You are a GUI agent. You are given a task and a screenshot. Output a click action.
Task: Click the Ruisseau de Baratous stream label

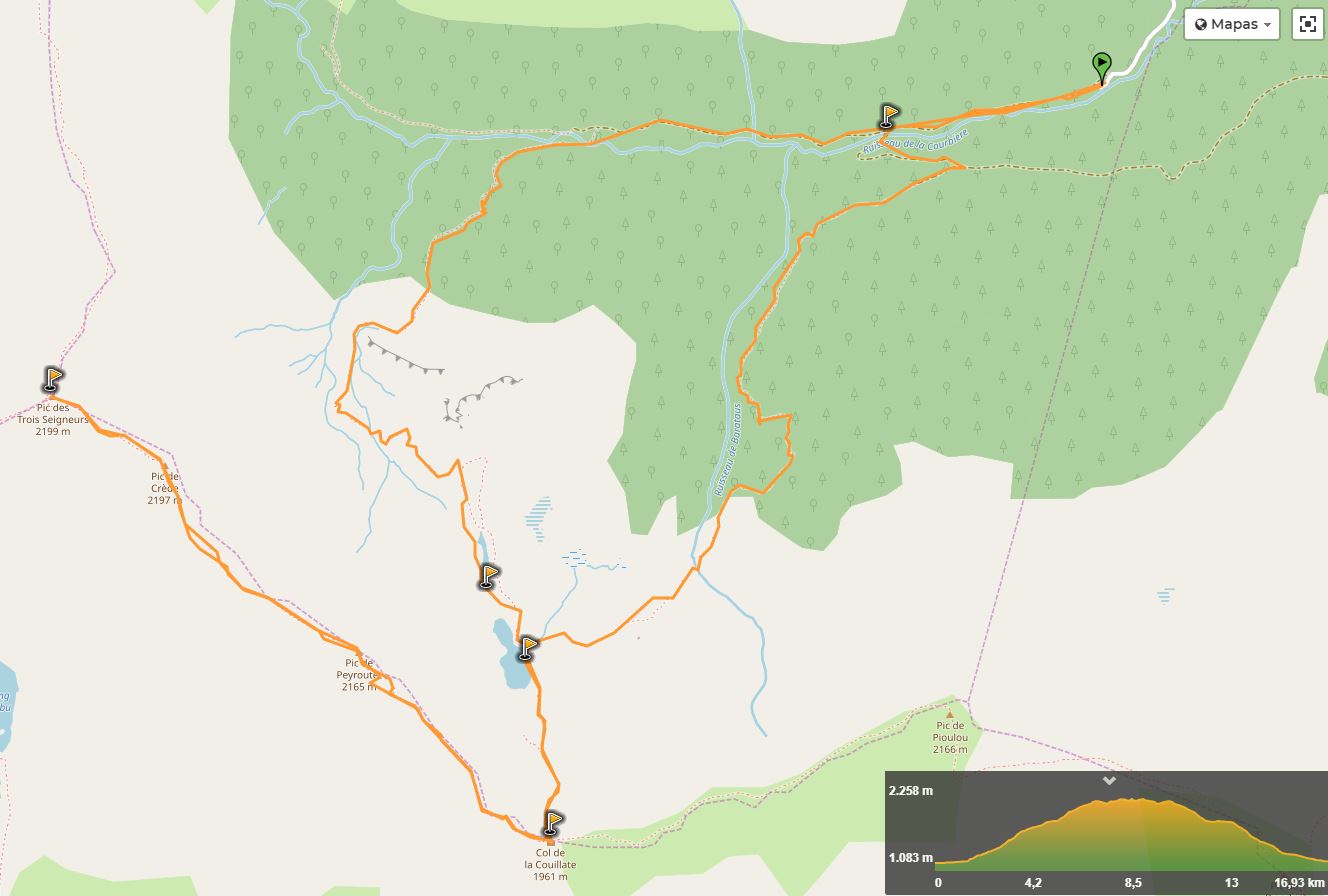pyautogui.click(x=727, y=449)
